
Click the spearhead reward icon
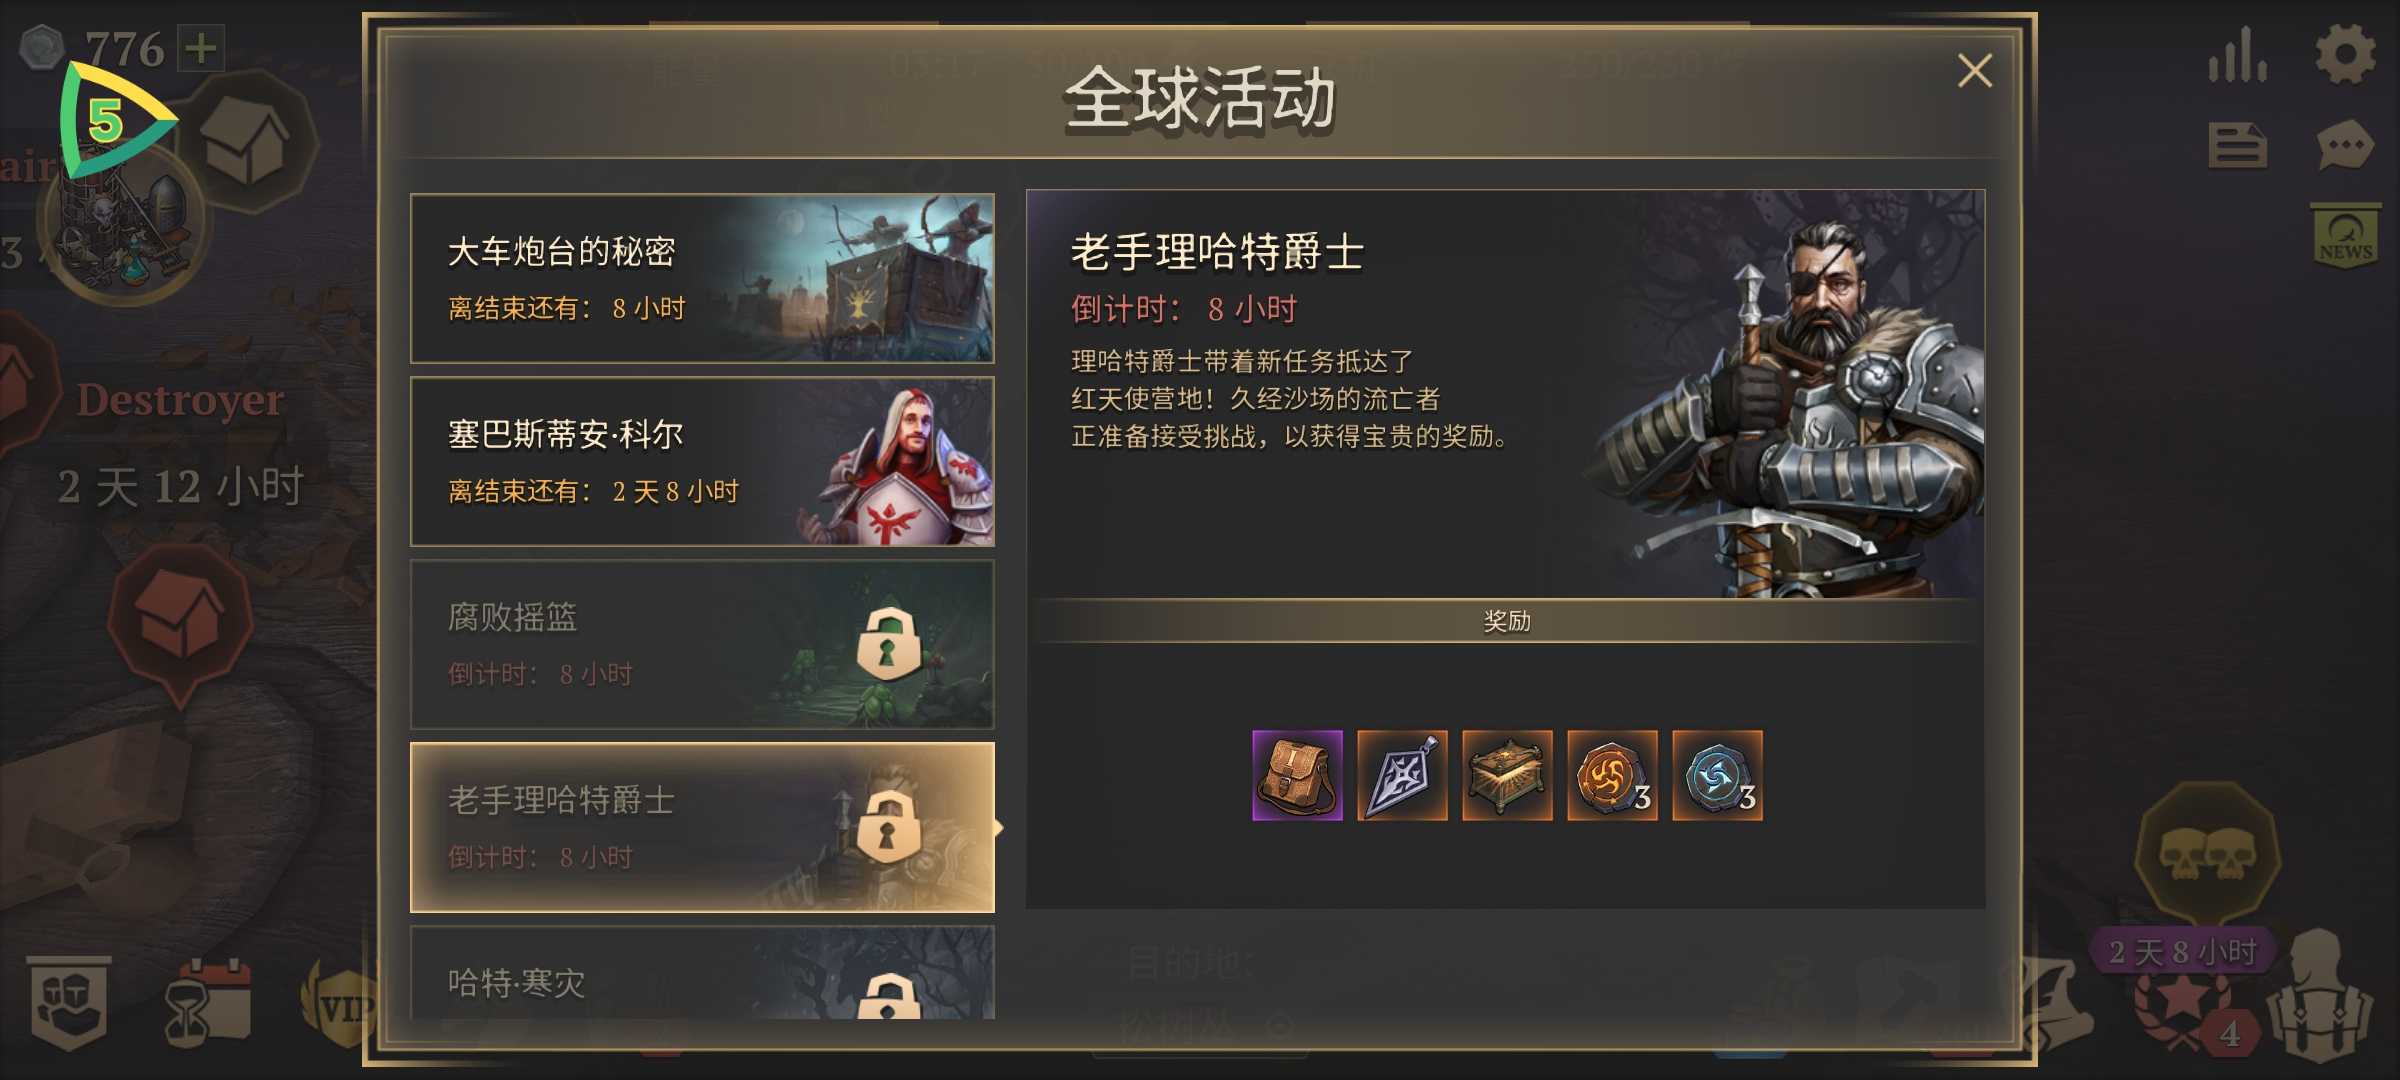coord(1402,775)
